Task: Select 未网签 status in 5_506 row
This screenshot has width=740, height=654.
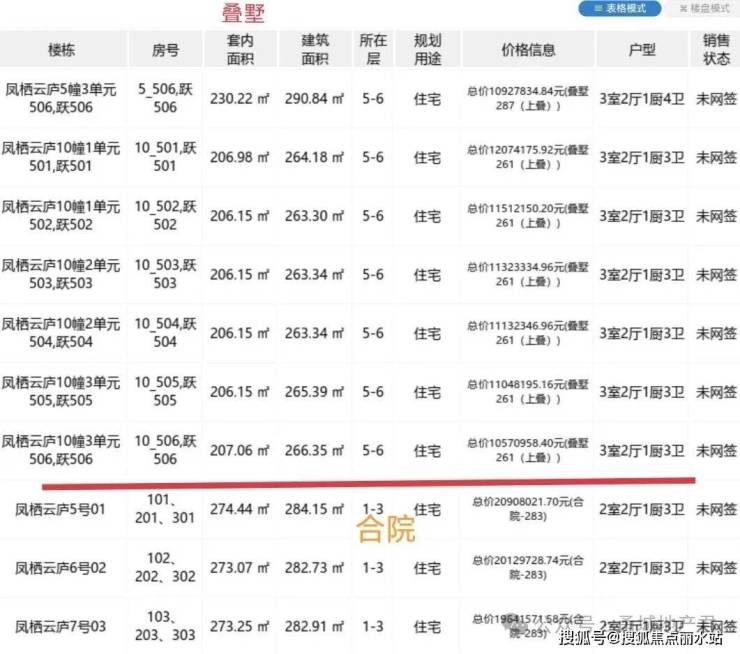Action: (x=716, y=99)
